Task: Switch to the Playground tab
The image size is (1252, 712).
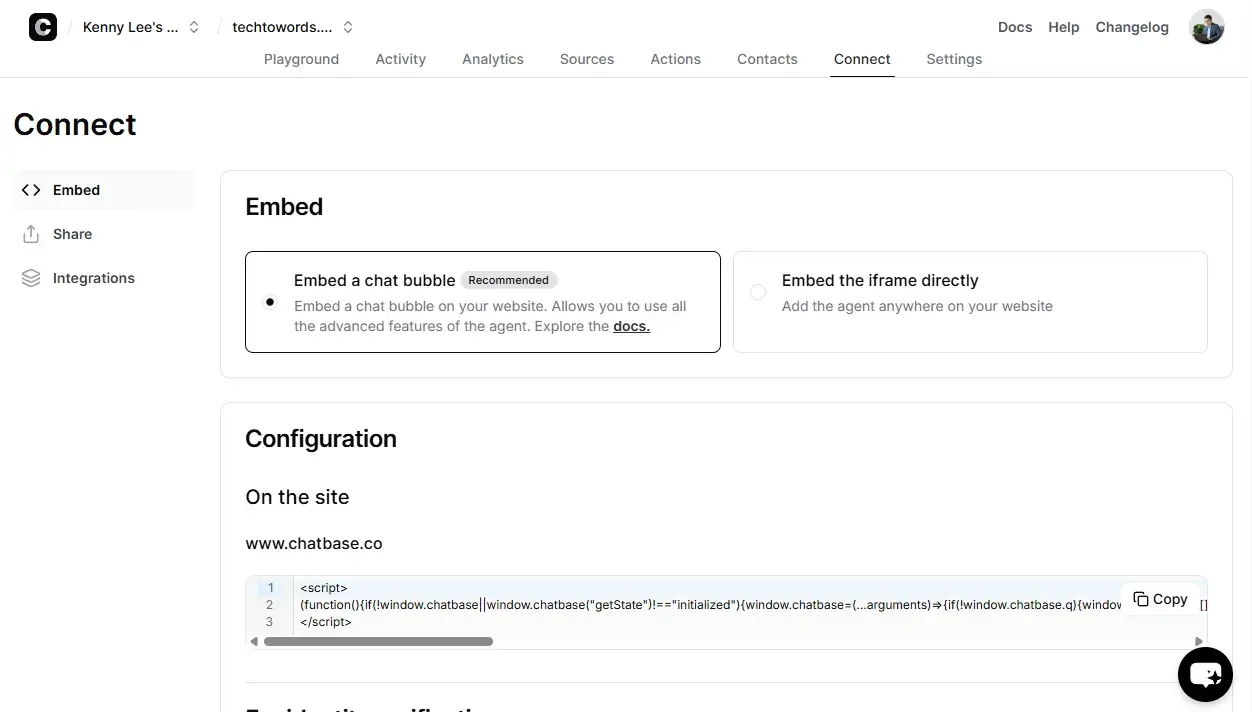Action: pos(301,59)
